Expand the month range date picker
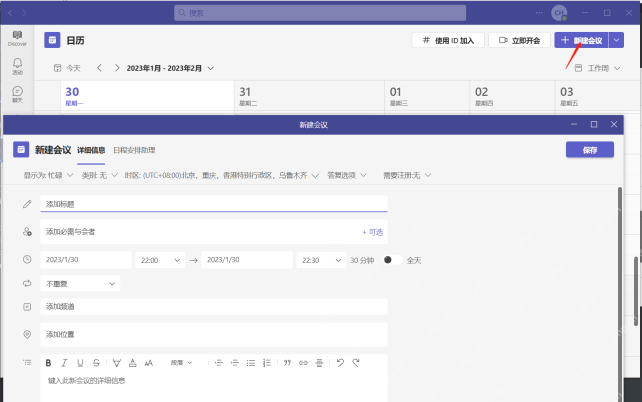The image size is (642, 402). pyautogui.click(x=170, y=68)
